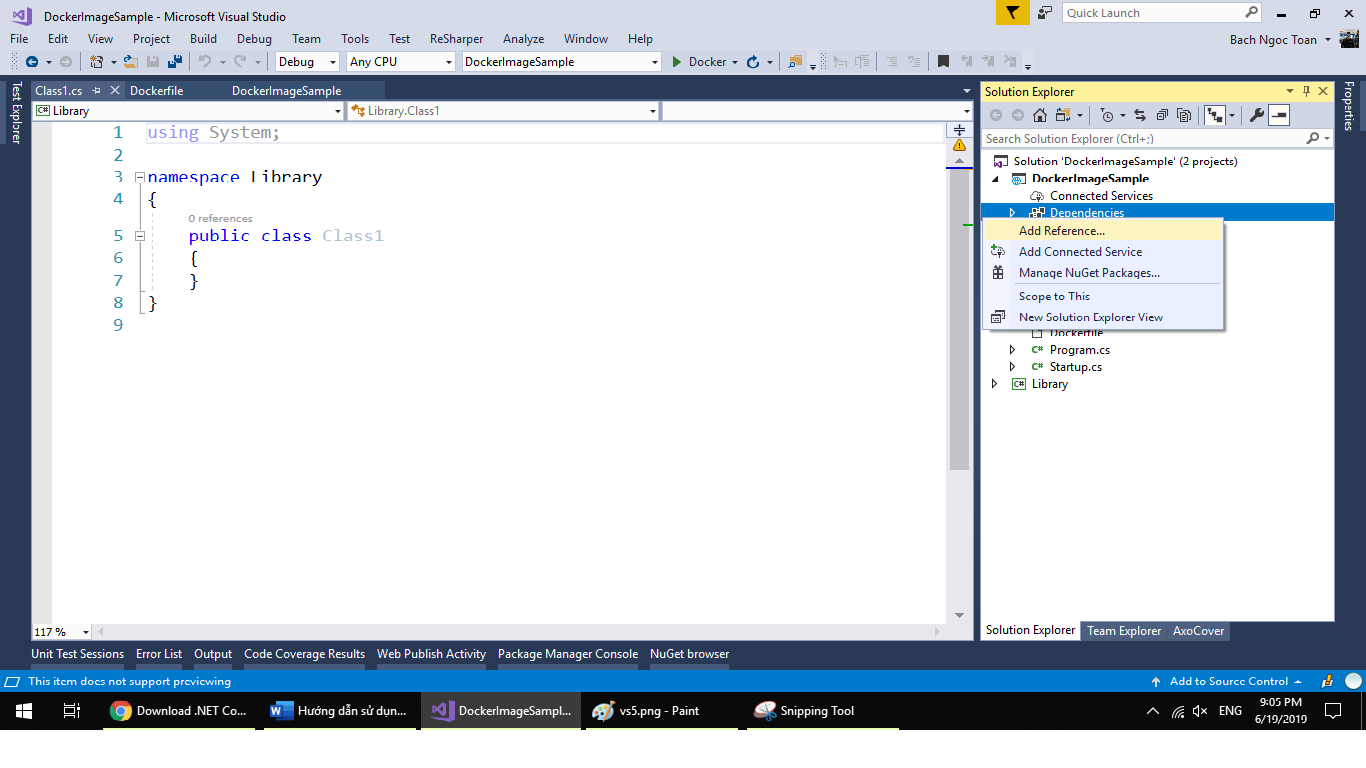Screen dimensions: 1366x768
Task: Toggle pin on the Class1.cs tab
Action: (x=97, y=91)
